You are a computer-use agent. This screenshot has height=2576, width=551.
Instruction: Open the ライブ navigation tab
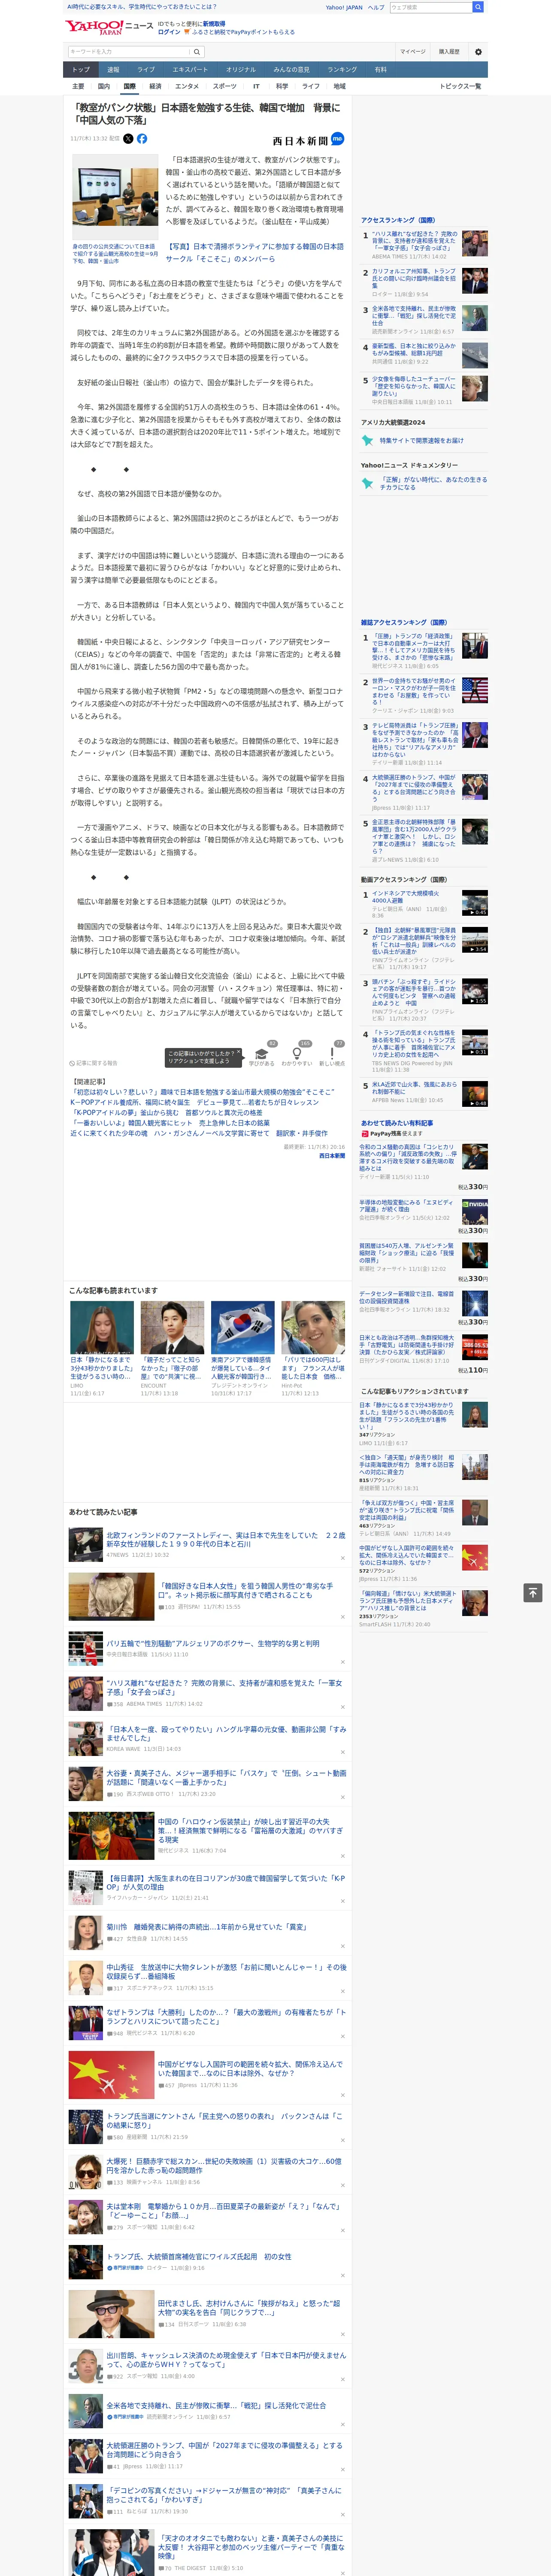[146, 70]
